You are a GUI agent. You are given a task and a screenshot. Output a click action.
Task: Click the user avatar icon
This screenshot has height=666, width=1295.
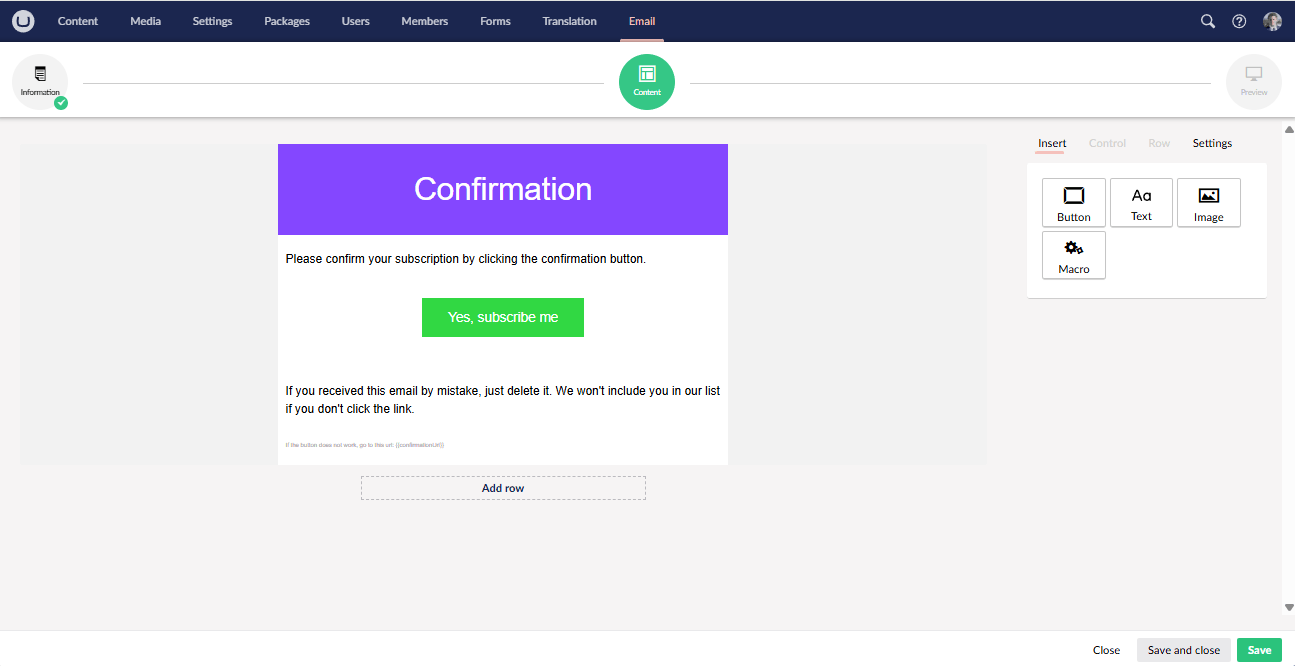(x=1272, y=21)
